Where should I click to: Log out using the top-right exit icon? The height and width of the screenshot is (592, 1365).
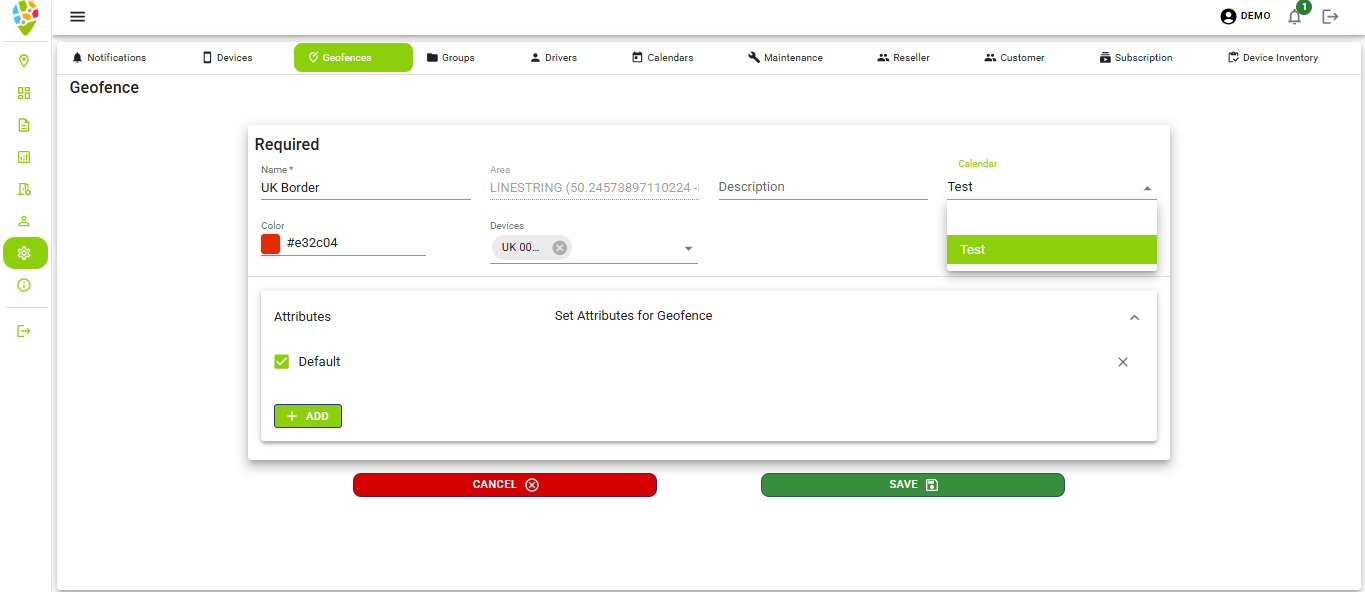point(1330,16)
